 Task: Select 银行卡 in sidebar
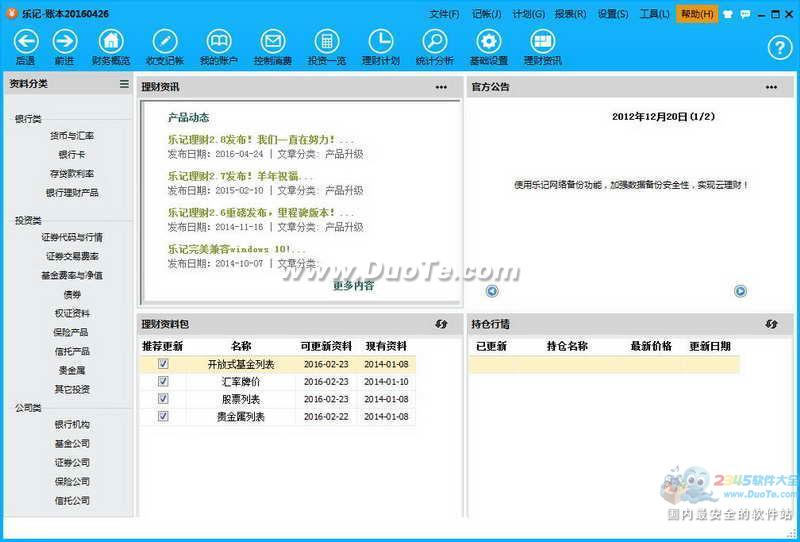click(72, 155)
